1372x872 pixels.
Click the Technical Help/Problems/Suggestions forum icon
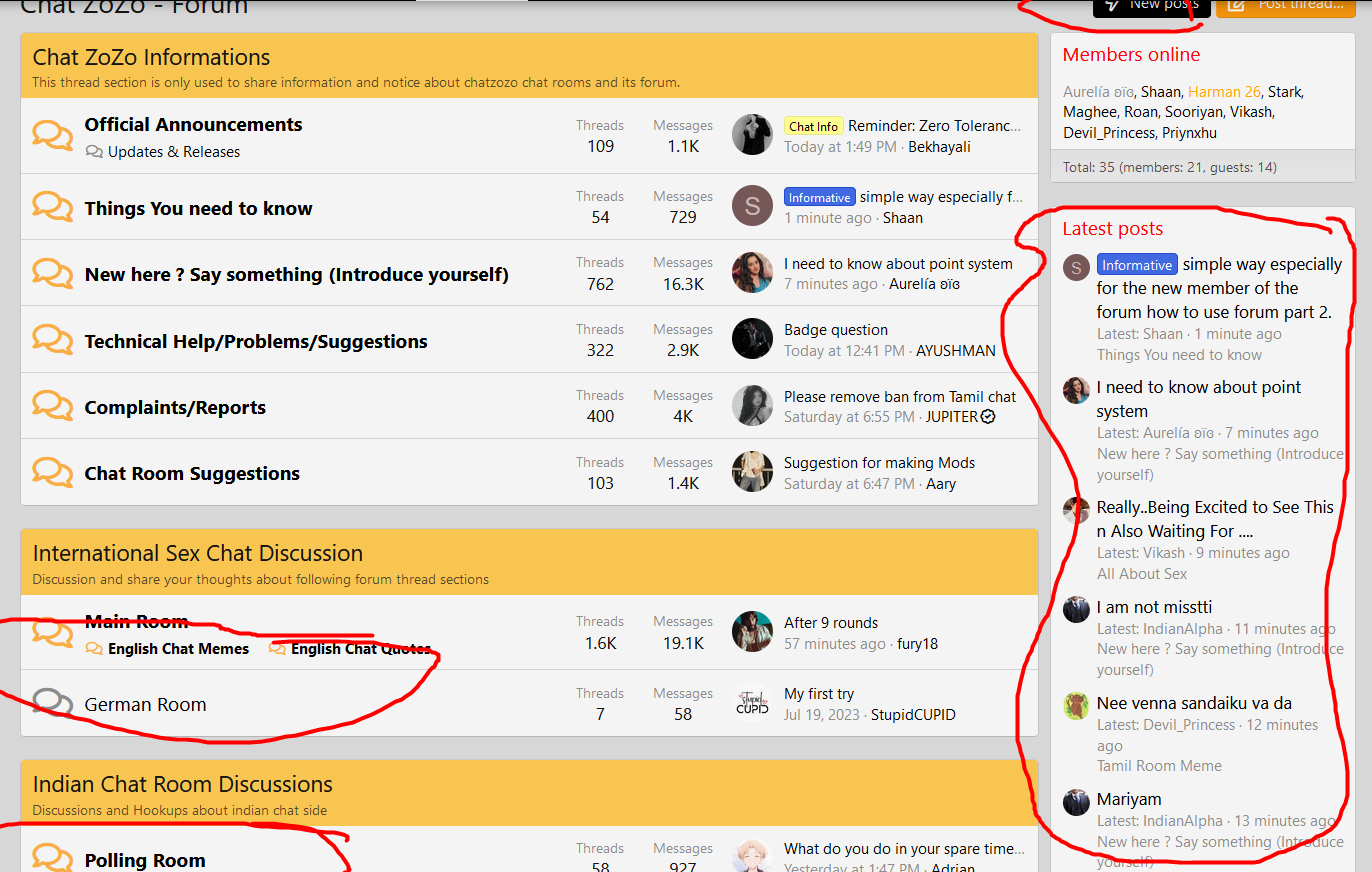pos(52,340)
